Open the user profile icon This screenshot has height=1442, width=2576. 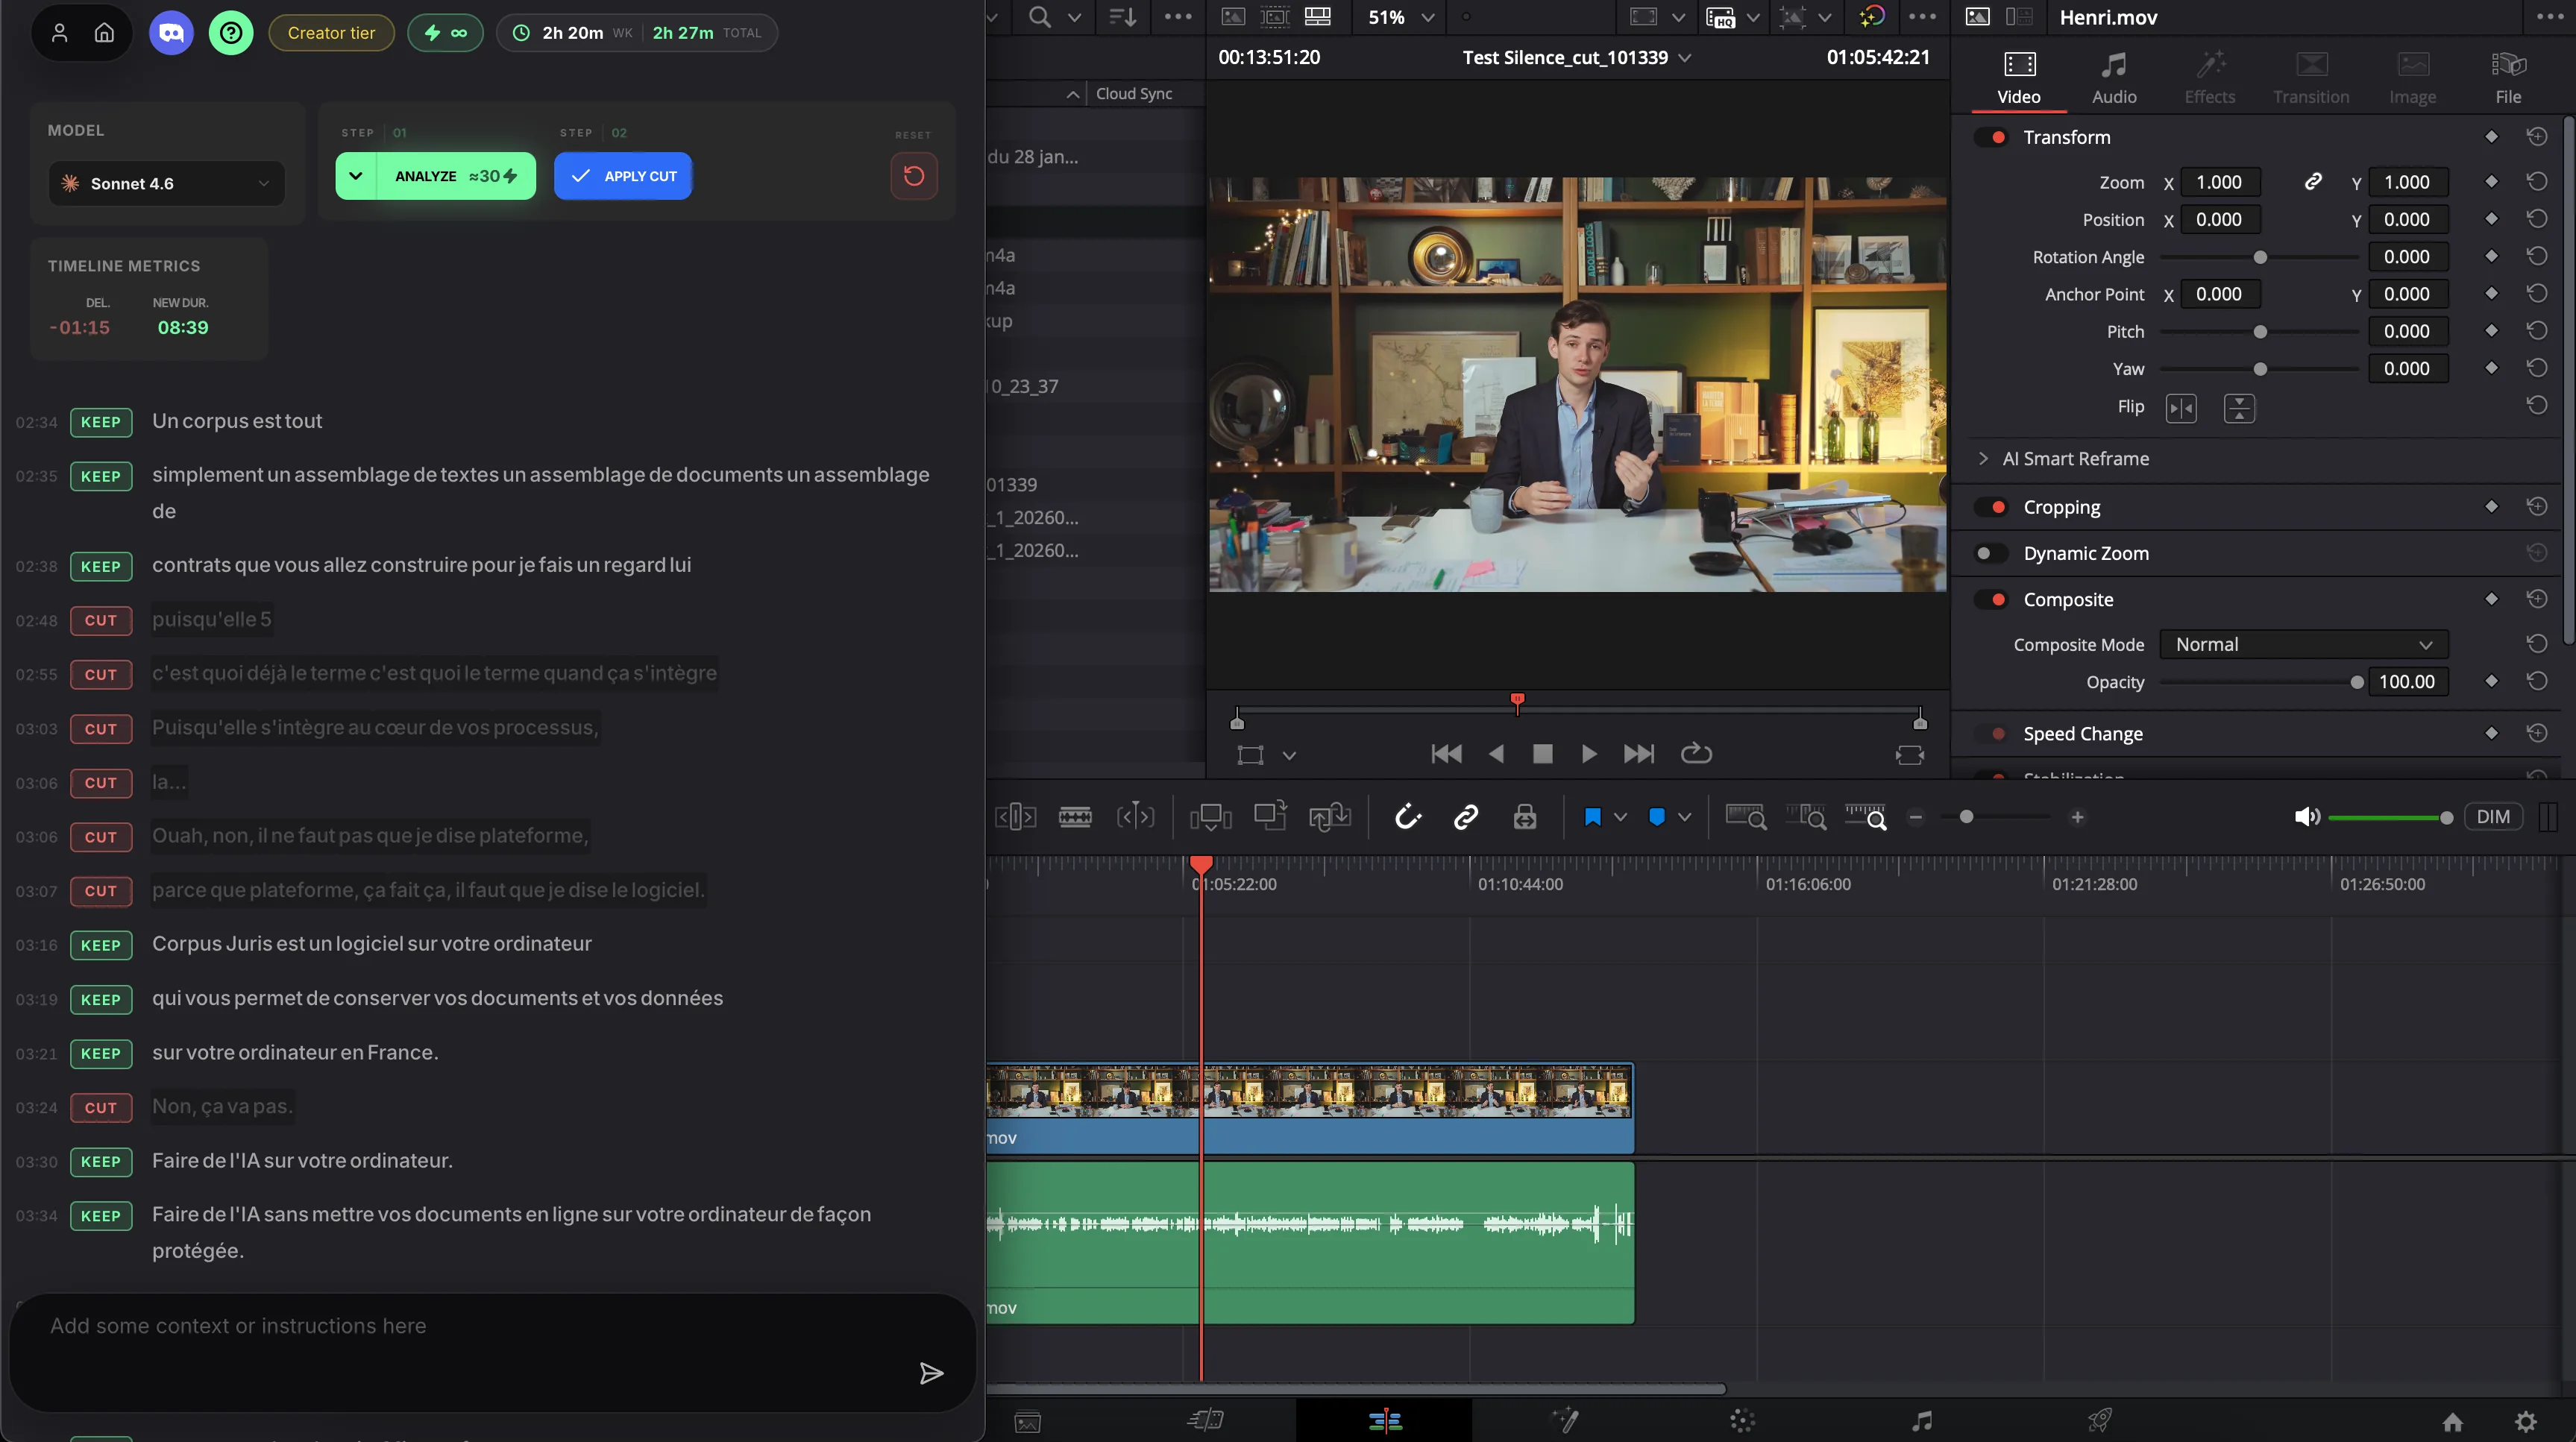[x=60, y=33]
